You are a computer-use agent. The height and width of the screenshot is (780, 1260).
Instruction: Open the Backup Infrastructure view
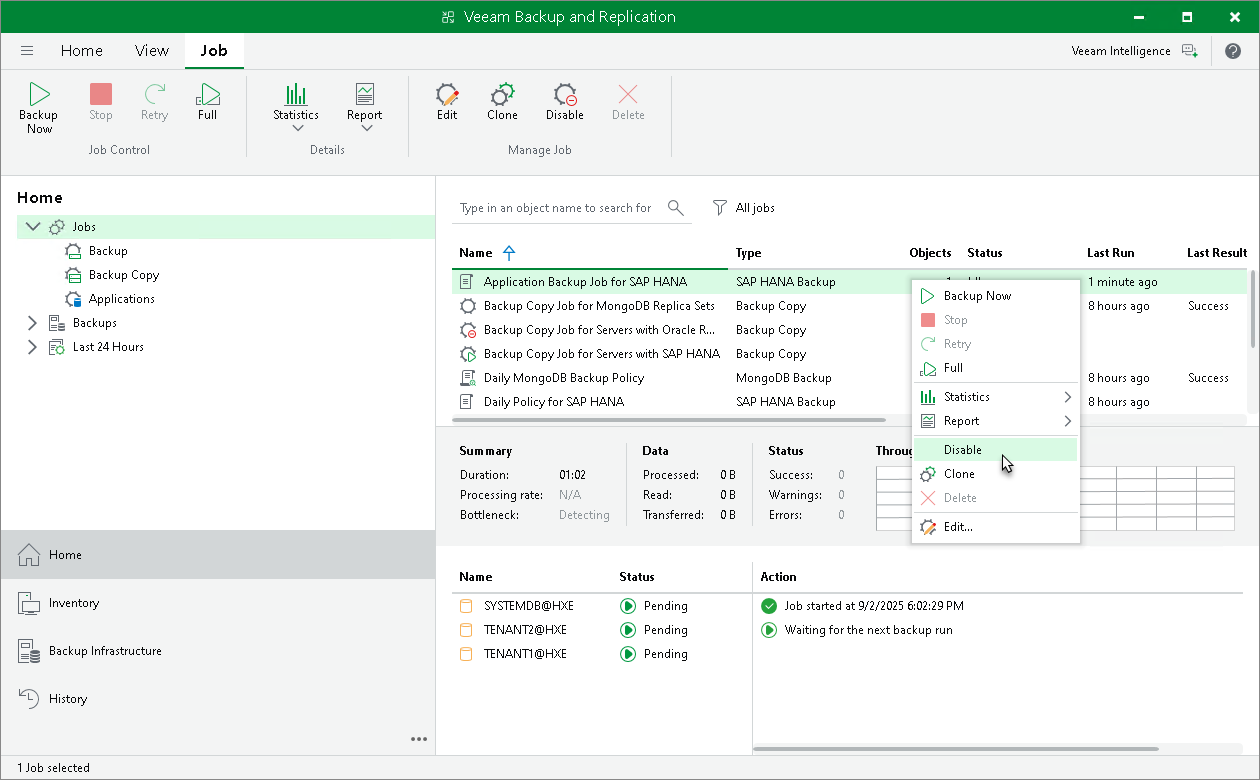103,650
